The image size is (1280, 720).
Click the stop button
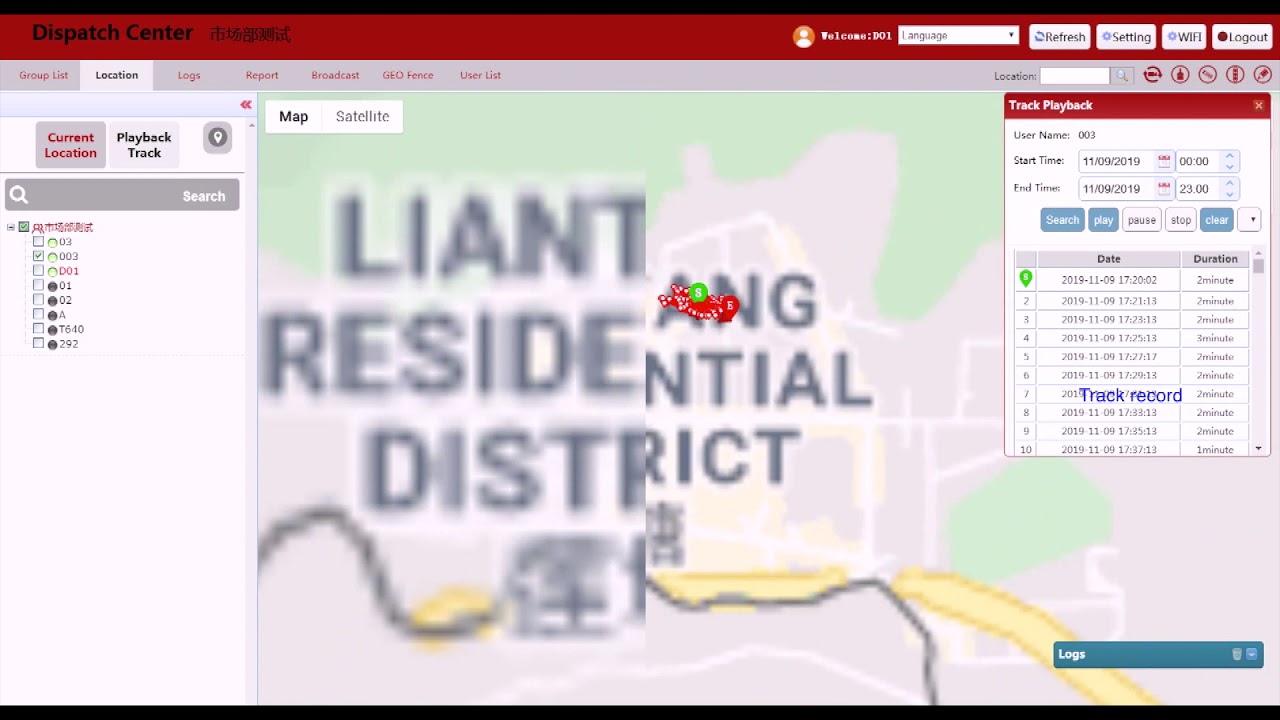(x=1181, y=220)
